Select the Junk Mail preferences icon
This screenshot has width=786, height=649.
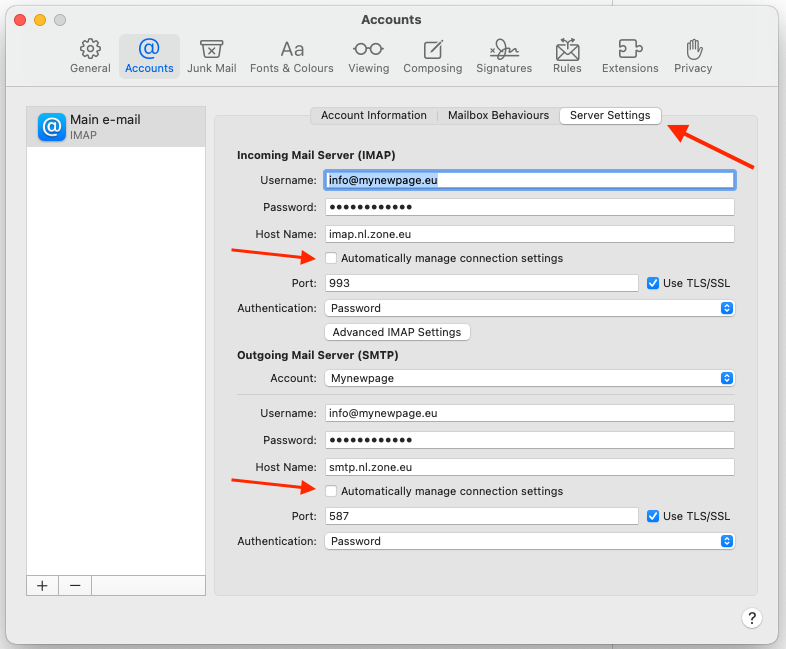click(x=211, y=56)
